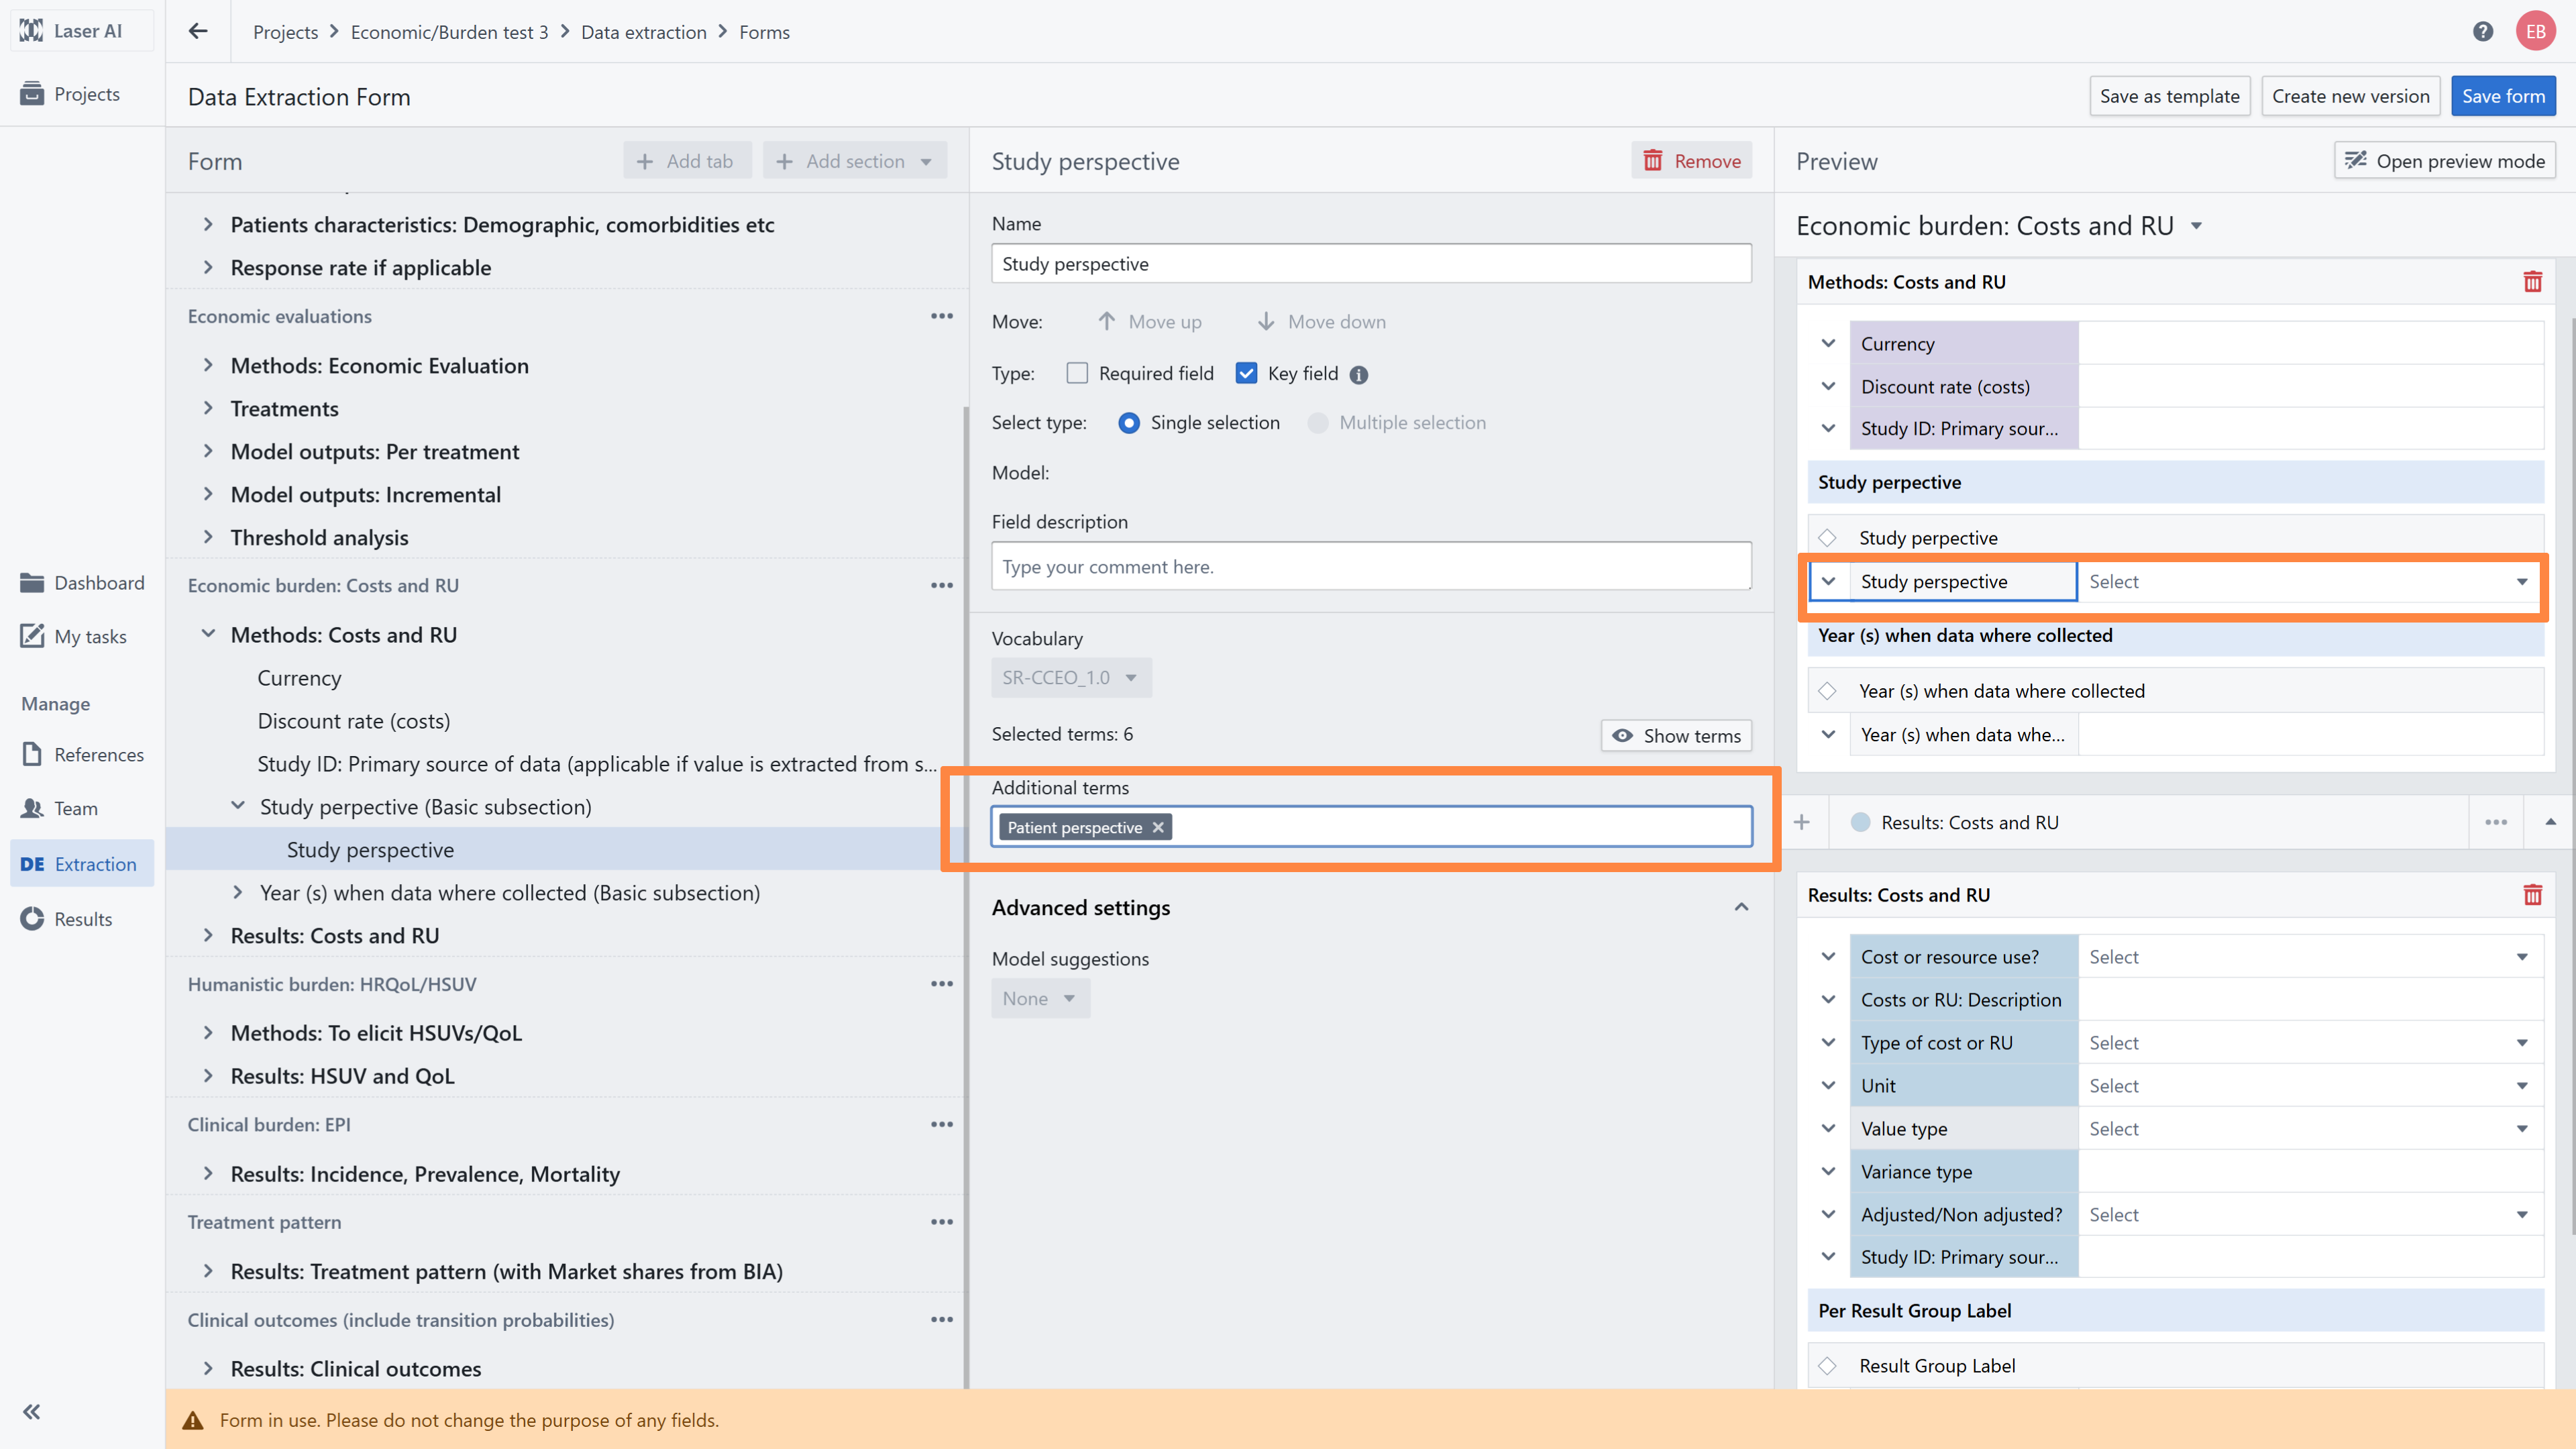Toggle the Required field checkbox
Viewport: 2576px width, 1449px height.
tap(1077, 373)
